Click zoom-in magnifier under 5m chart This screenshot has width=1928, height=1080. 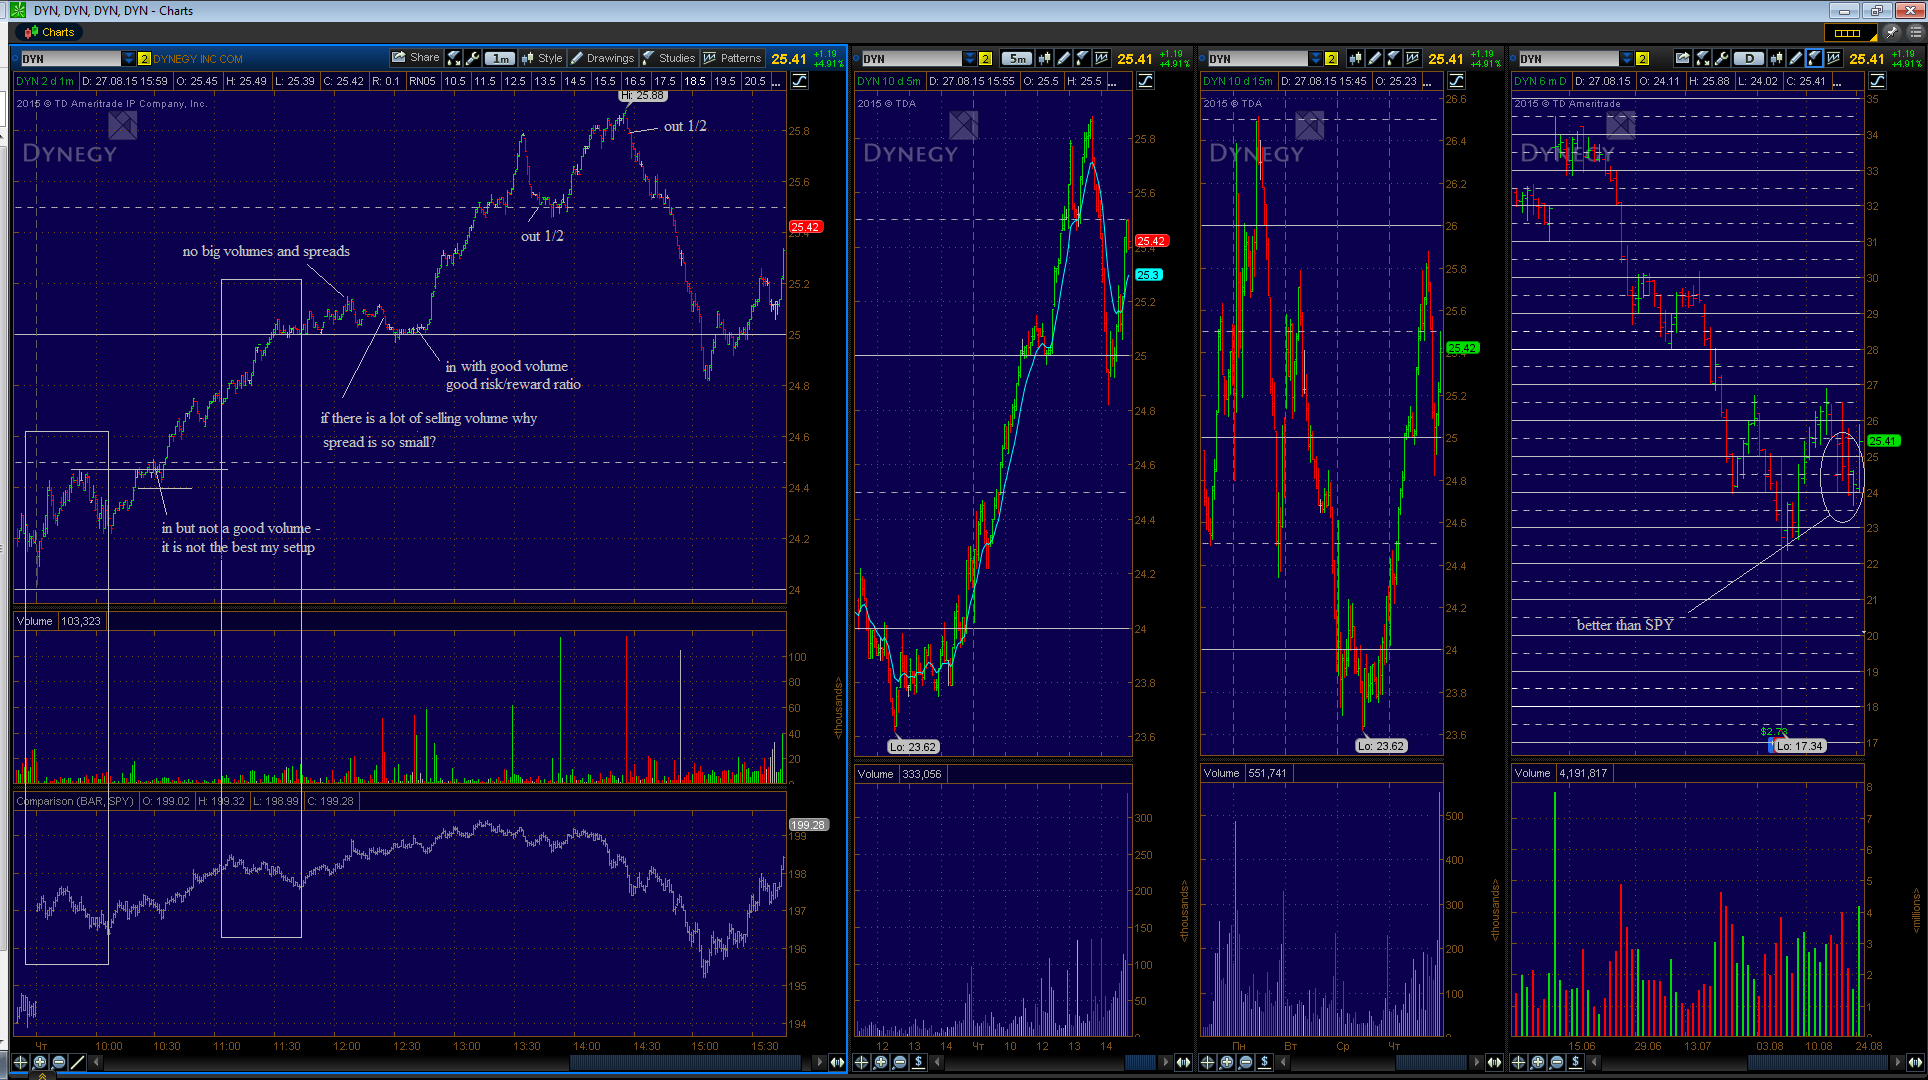point(880,1062)
